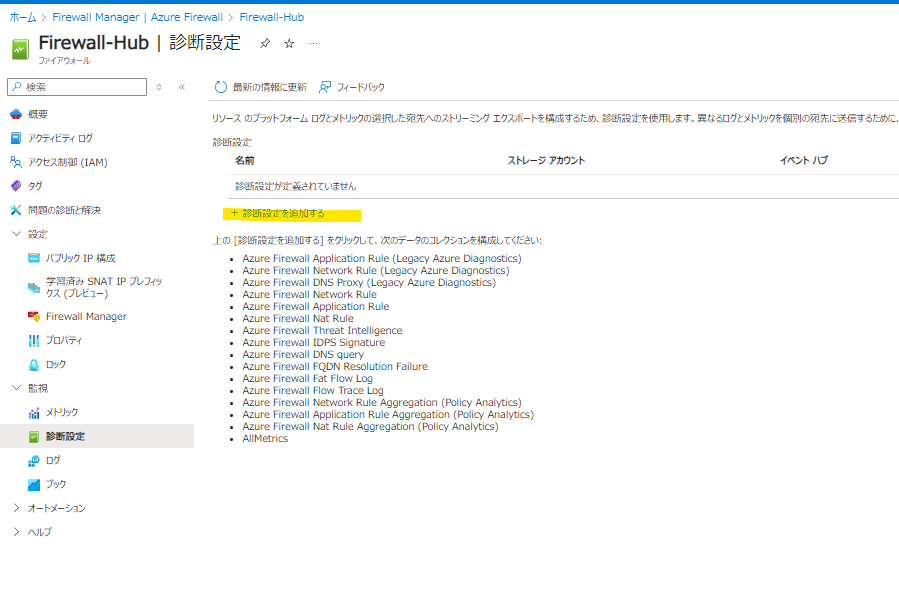Click Firewall-Hub breadcrumb link

pyautogui.click(x=272, y=17)
